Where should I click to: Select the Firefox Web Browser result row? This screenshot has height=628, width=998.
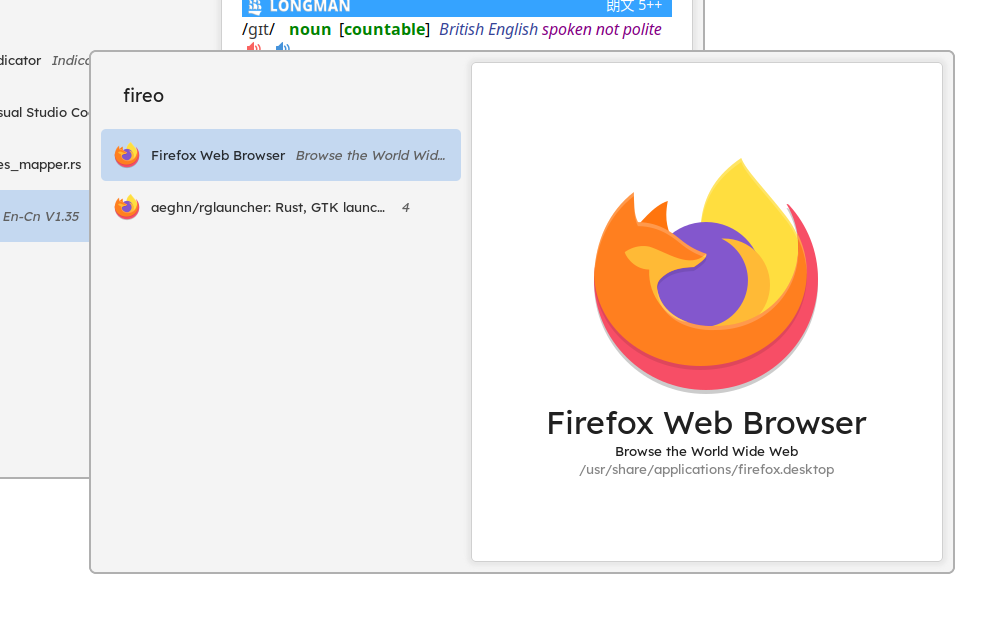281,155
